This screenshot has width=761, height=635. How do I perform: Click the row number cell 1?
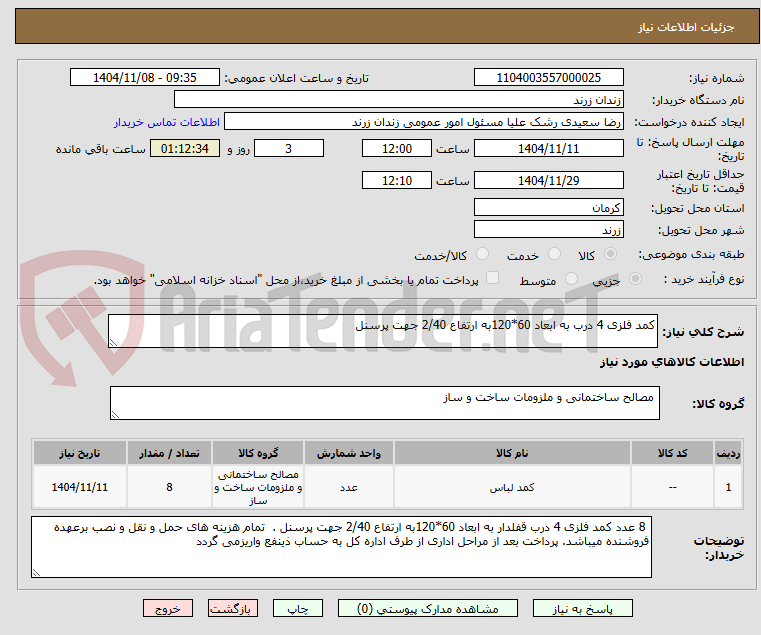point(728,487)
